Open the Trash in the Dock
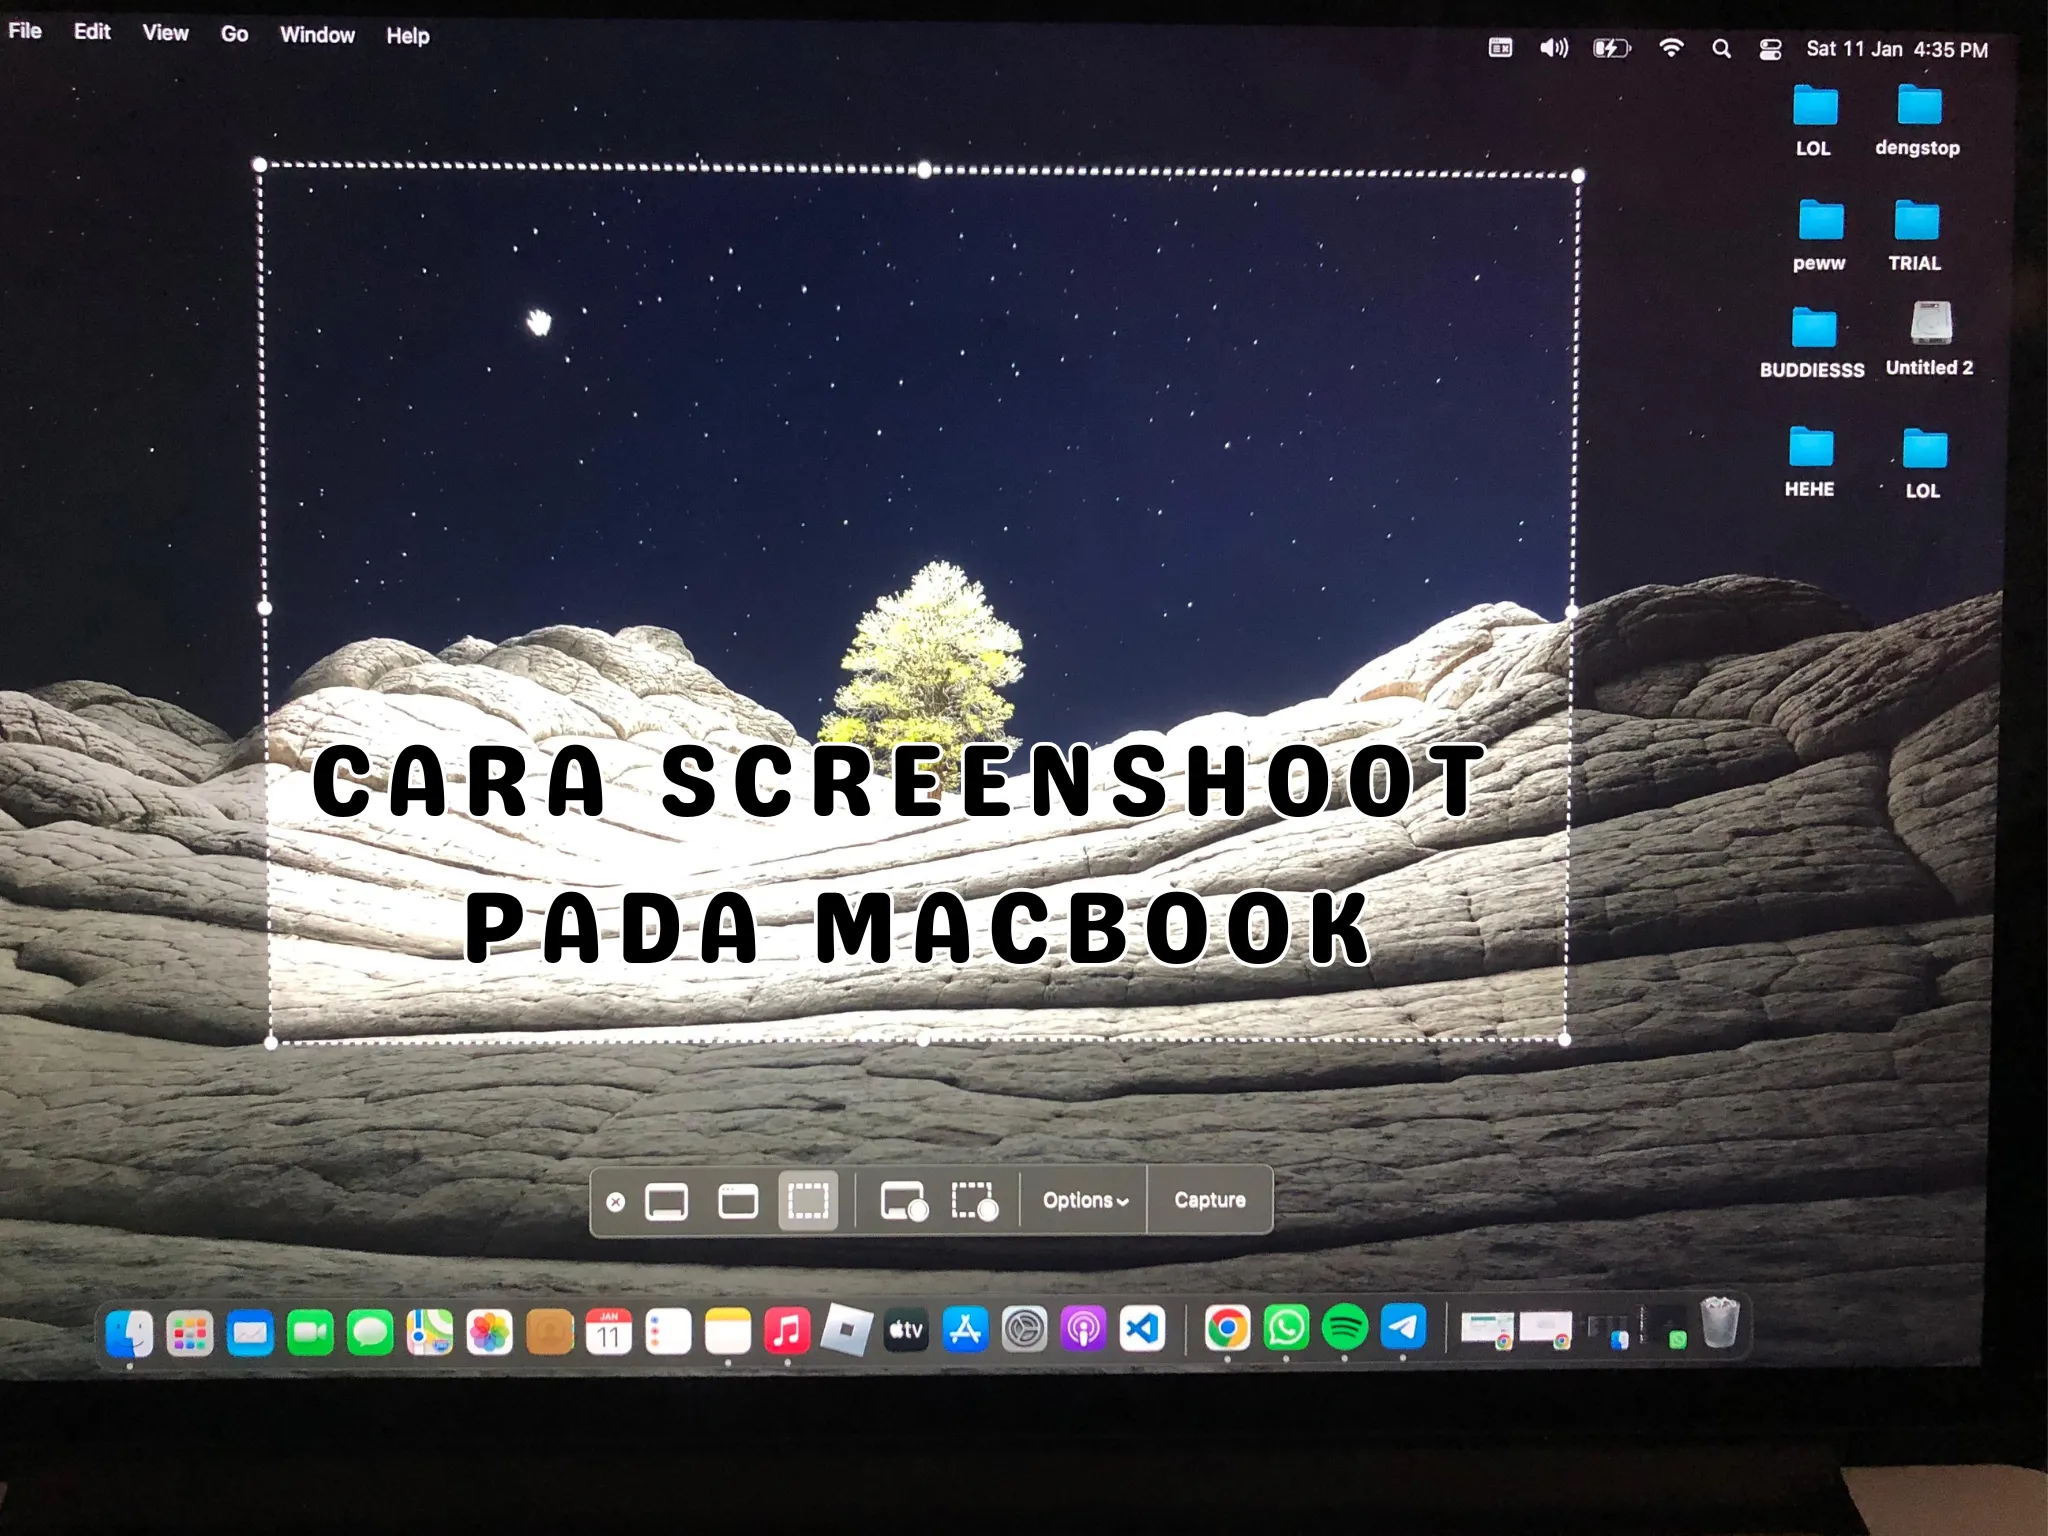 click(1720, 1322)
